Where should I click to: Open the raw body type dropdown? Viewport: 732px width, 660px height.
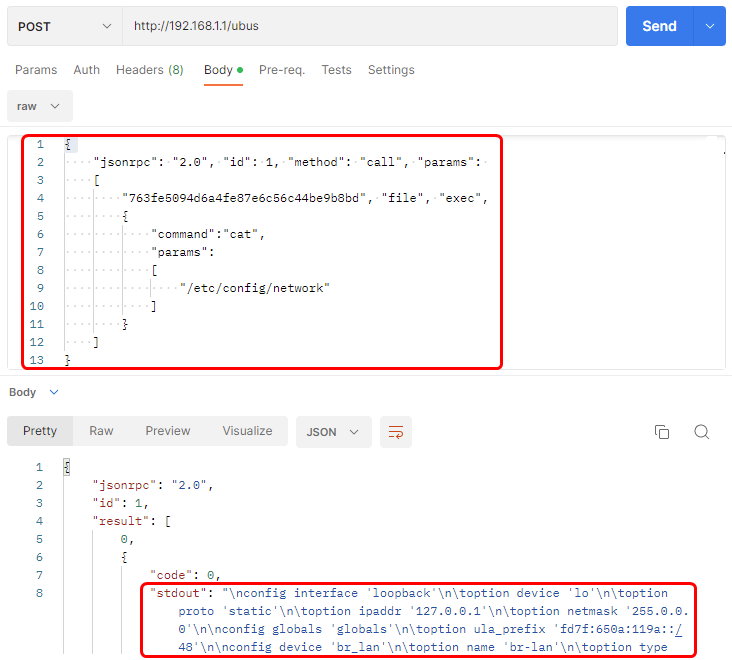(40, 106)
